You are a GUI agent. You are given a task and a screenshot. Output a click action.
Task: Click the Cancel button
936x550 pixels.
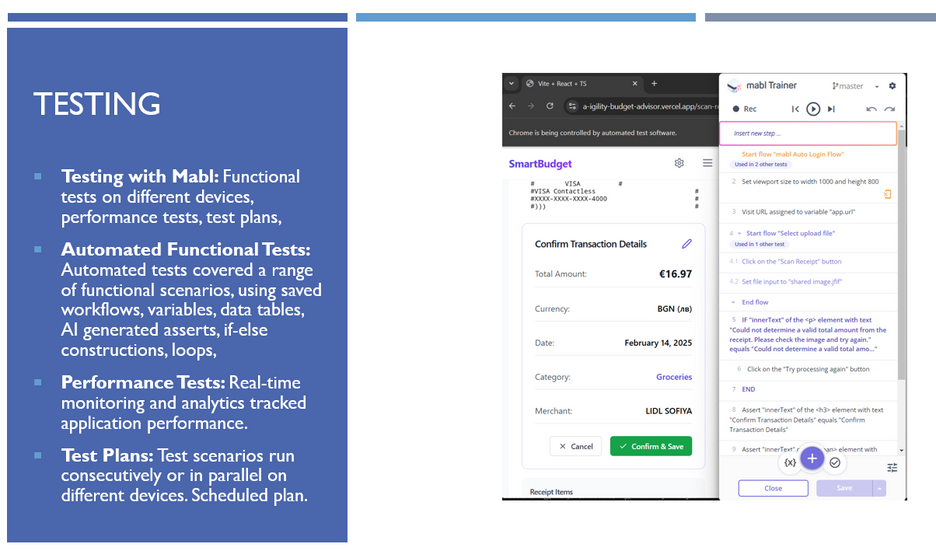(575, 446)
